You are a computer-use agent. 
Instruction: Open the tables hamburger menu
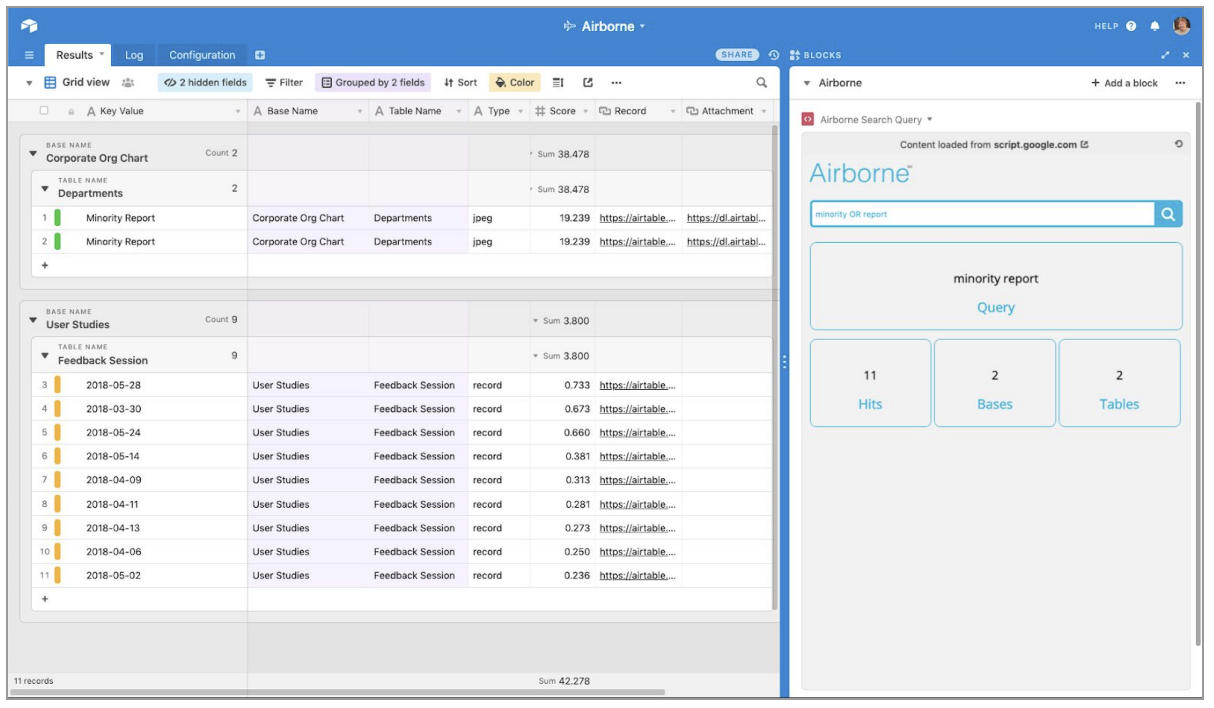29,55
